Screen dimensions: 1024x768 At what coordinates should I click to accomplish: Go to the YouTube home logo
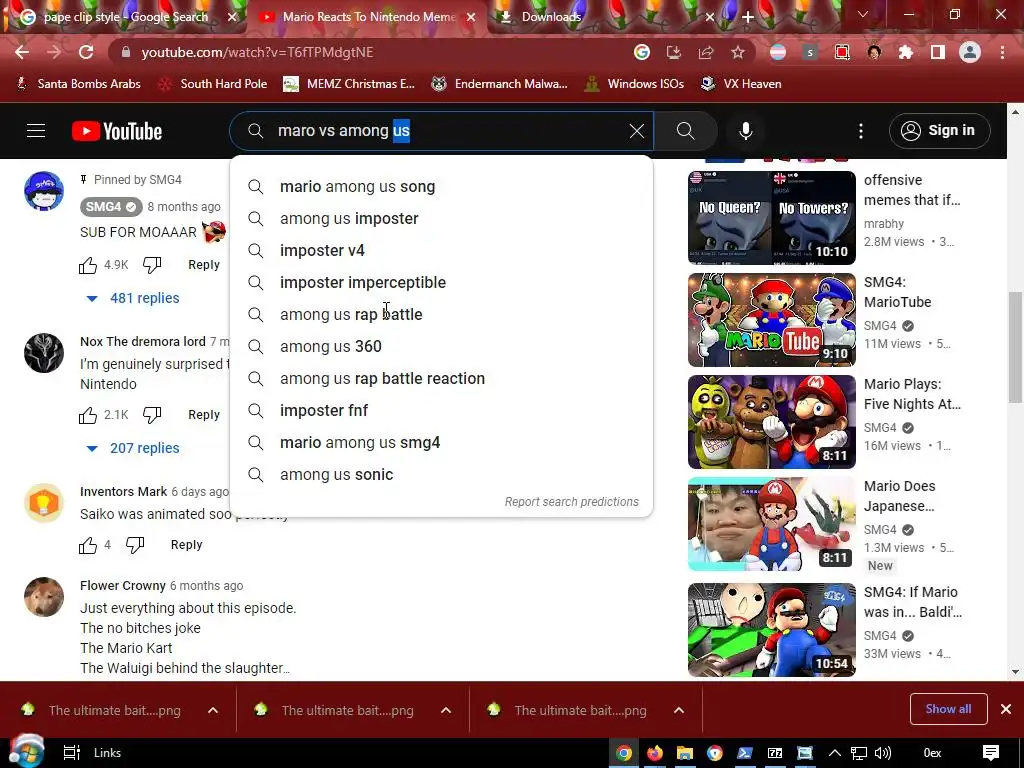click(117, 131)
